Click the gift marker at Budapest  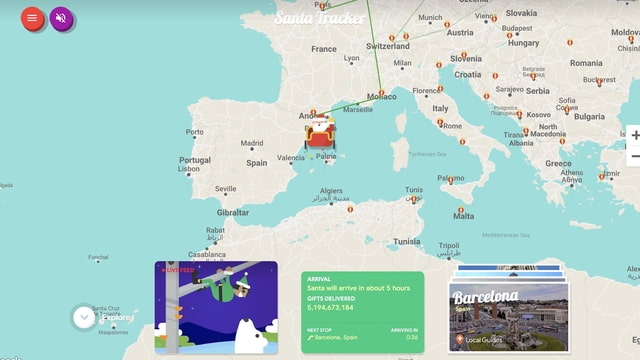coord(509,36)
